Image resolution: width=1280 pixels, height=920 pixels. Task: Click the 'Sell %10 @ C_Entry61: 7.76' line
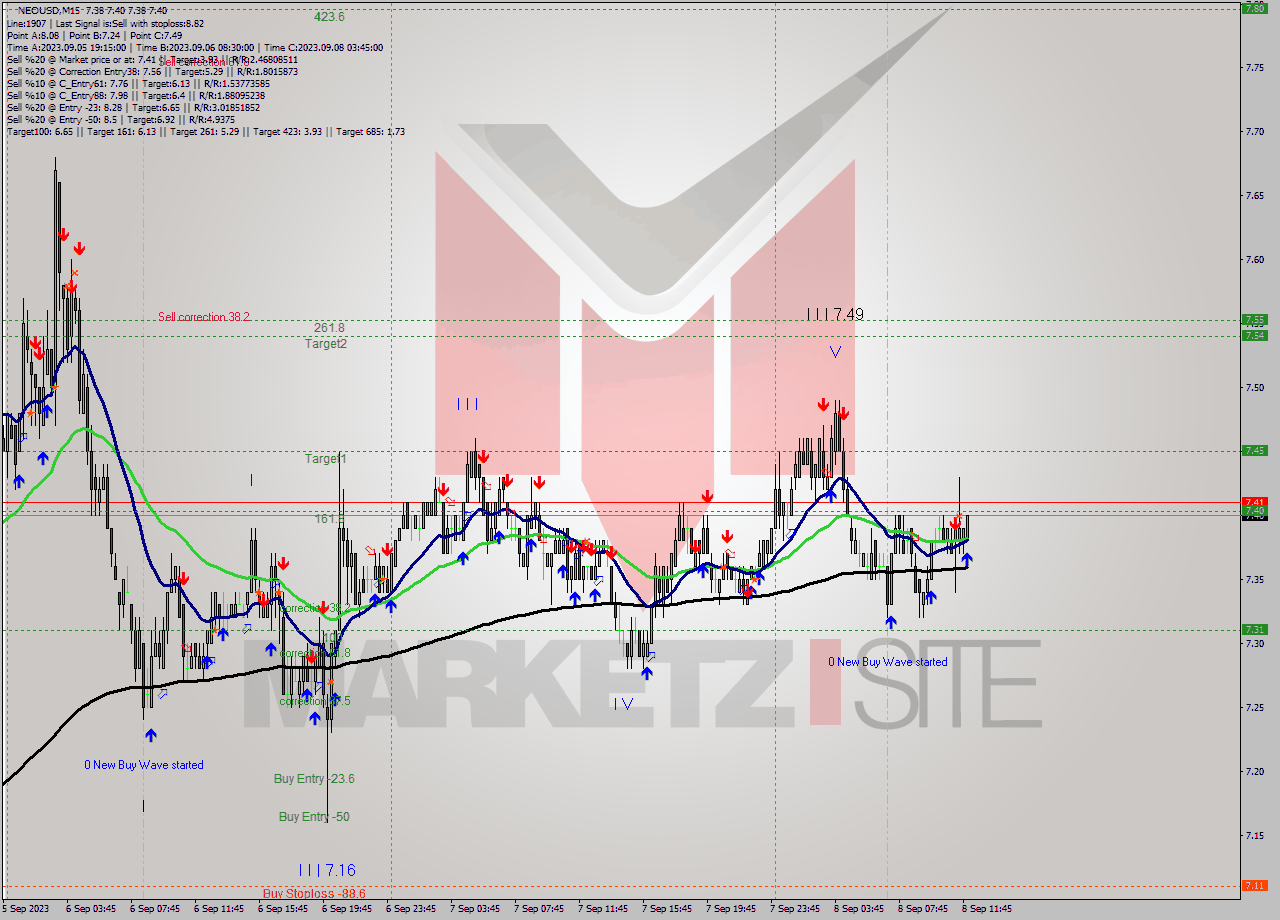pyautogui.click(x=138, y=83)
